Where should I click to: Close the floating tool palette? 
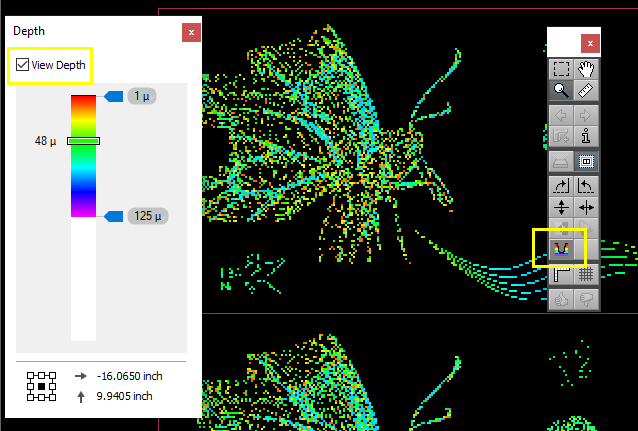pos(591,43)
